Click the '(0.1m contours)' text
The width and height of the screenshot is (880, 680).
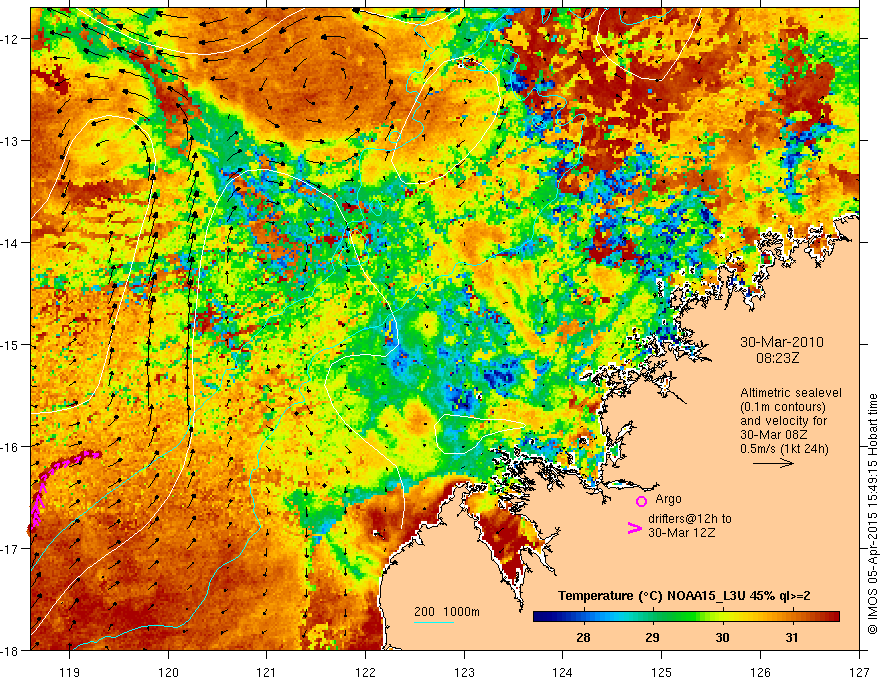783,407
